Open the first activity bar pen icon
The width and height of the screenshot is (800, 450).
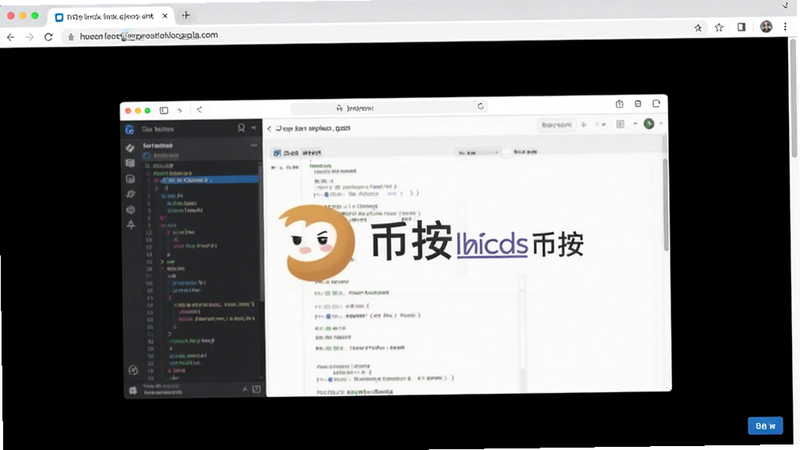pos(131,148)
